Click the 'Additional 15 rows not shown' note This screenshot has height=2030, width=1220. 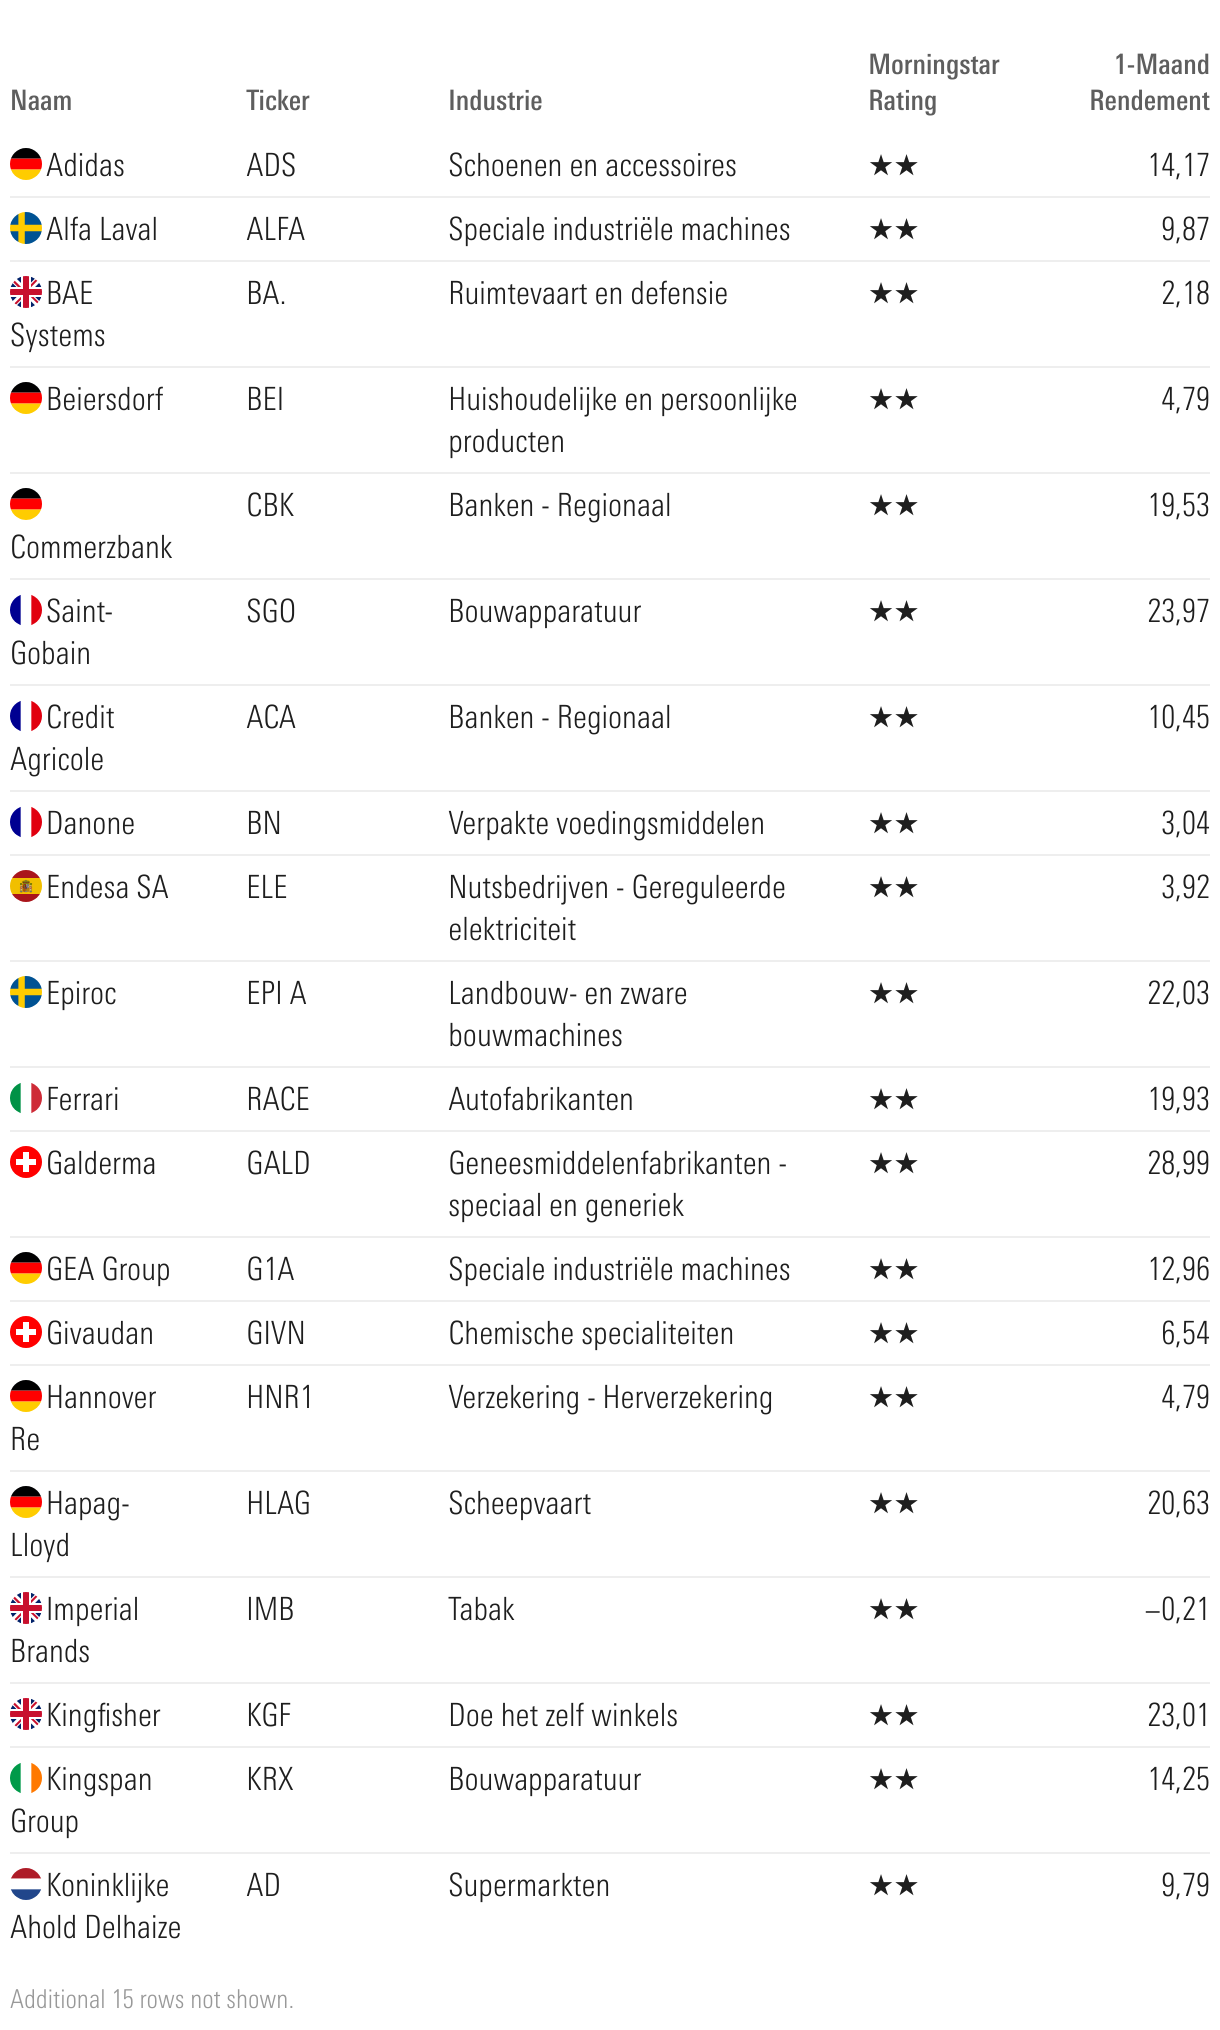[x=152, y=1999]
